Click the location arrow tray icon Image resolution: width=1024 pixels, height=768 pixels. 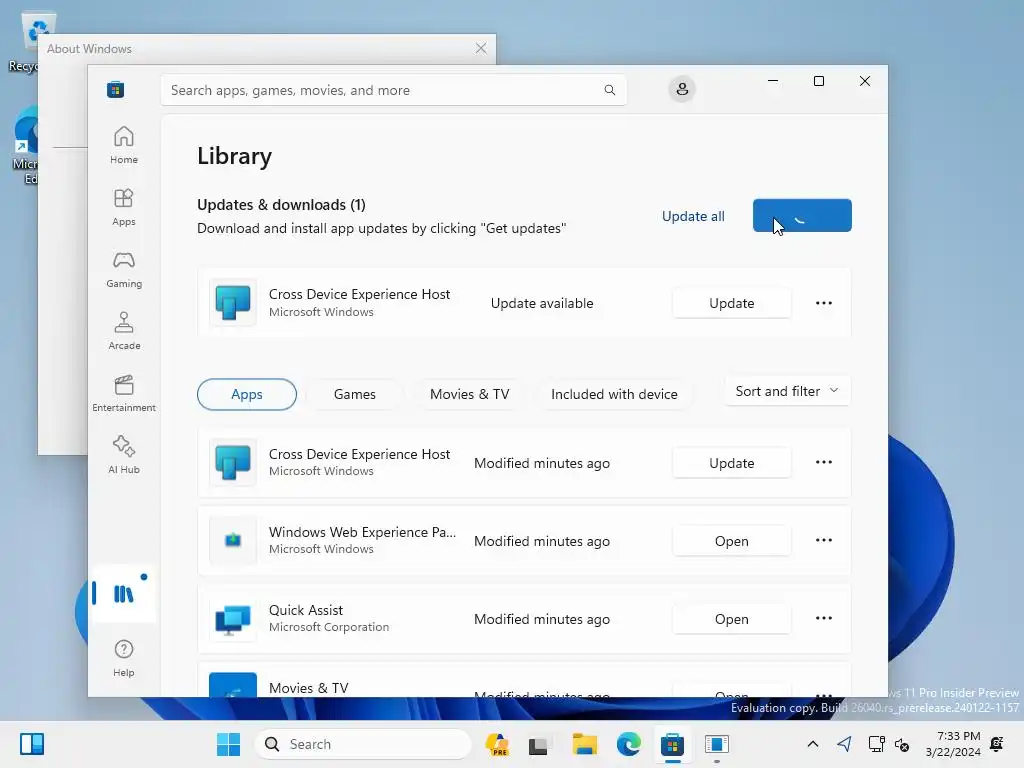(x=844, y=744)
